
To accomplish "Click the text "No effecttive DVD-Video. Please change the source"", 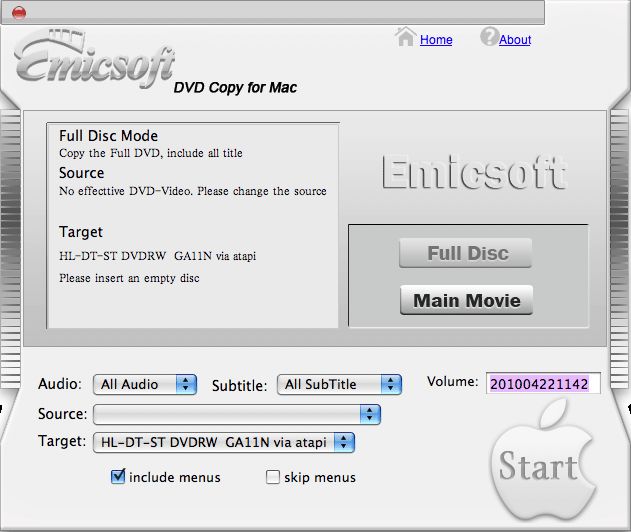I will click(193, 191).
